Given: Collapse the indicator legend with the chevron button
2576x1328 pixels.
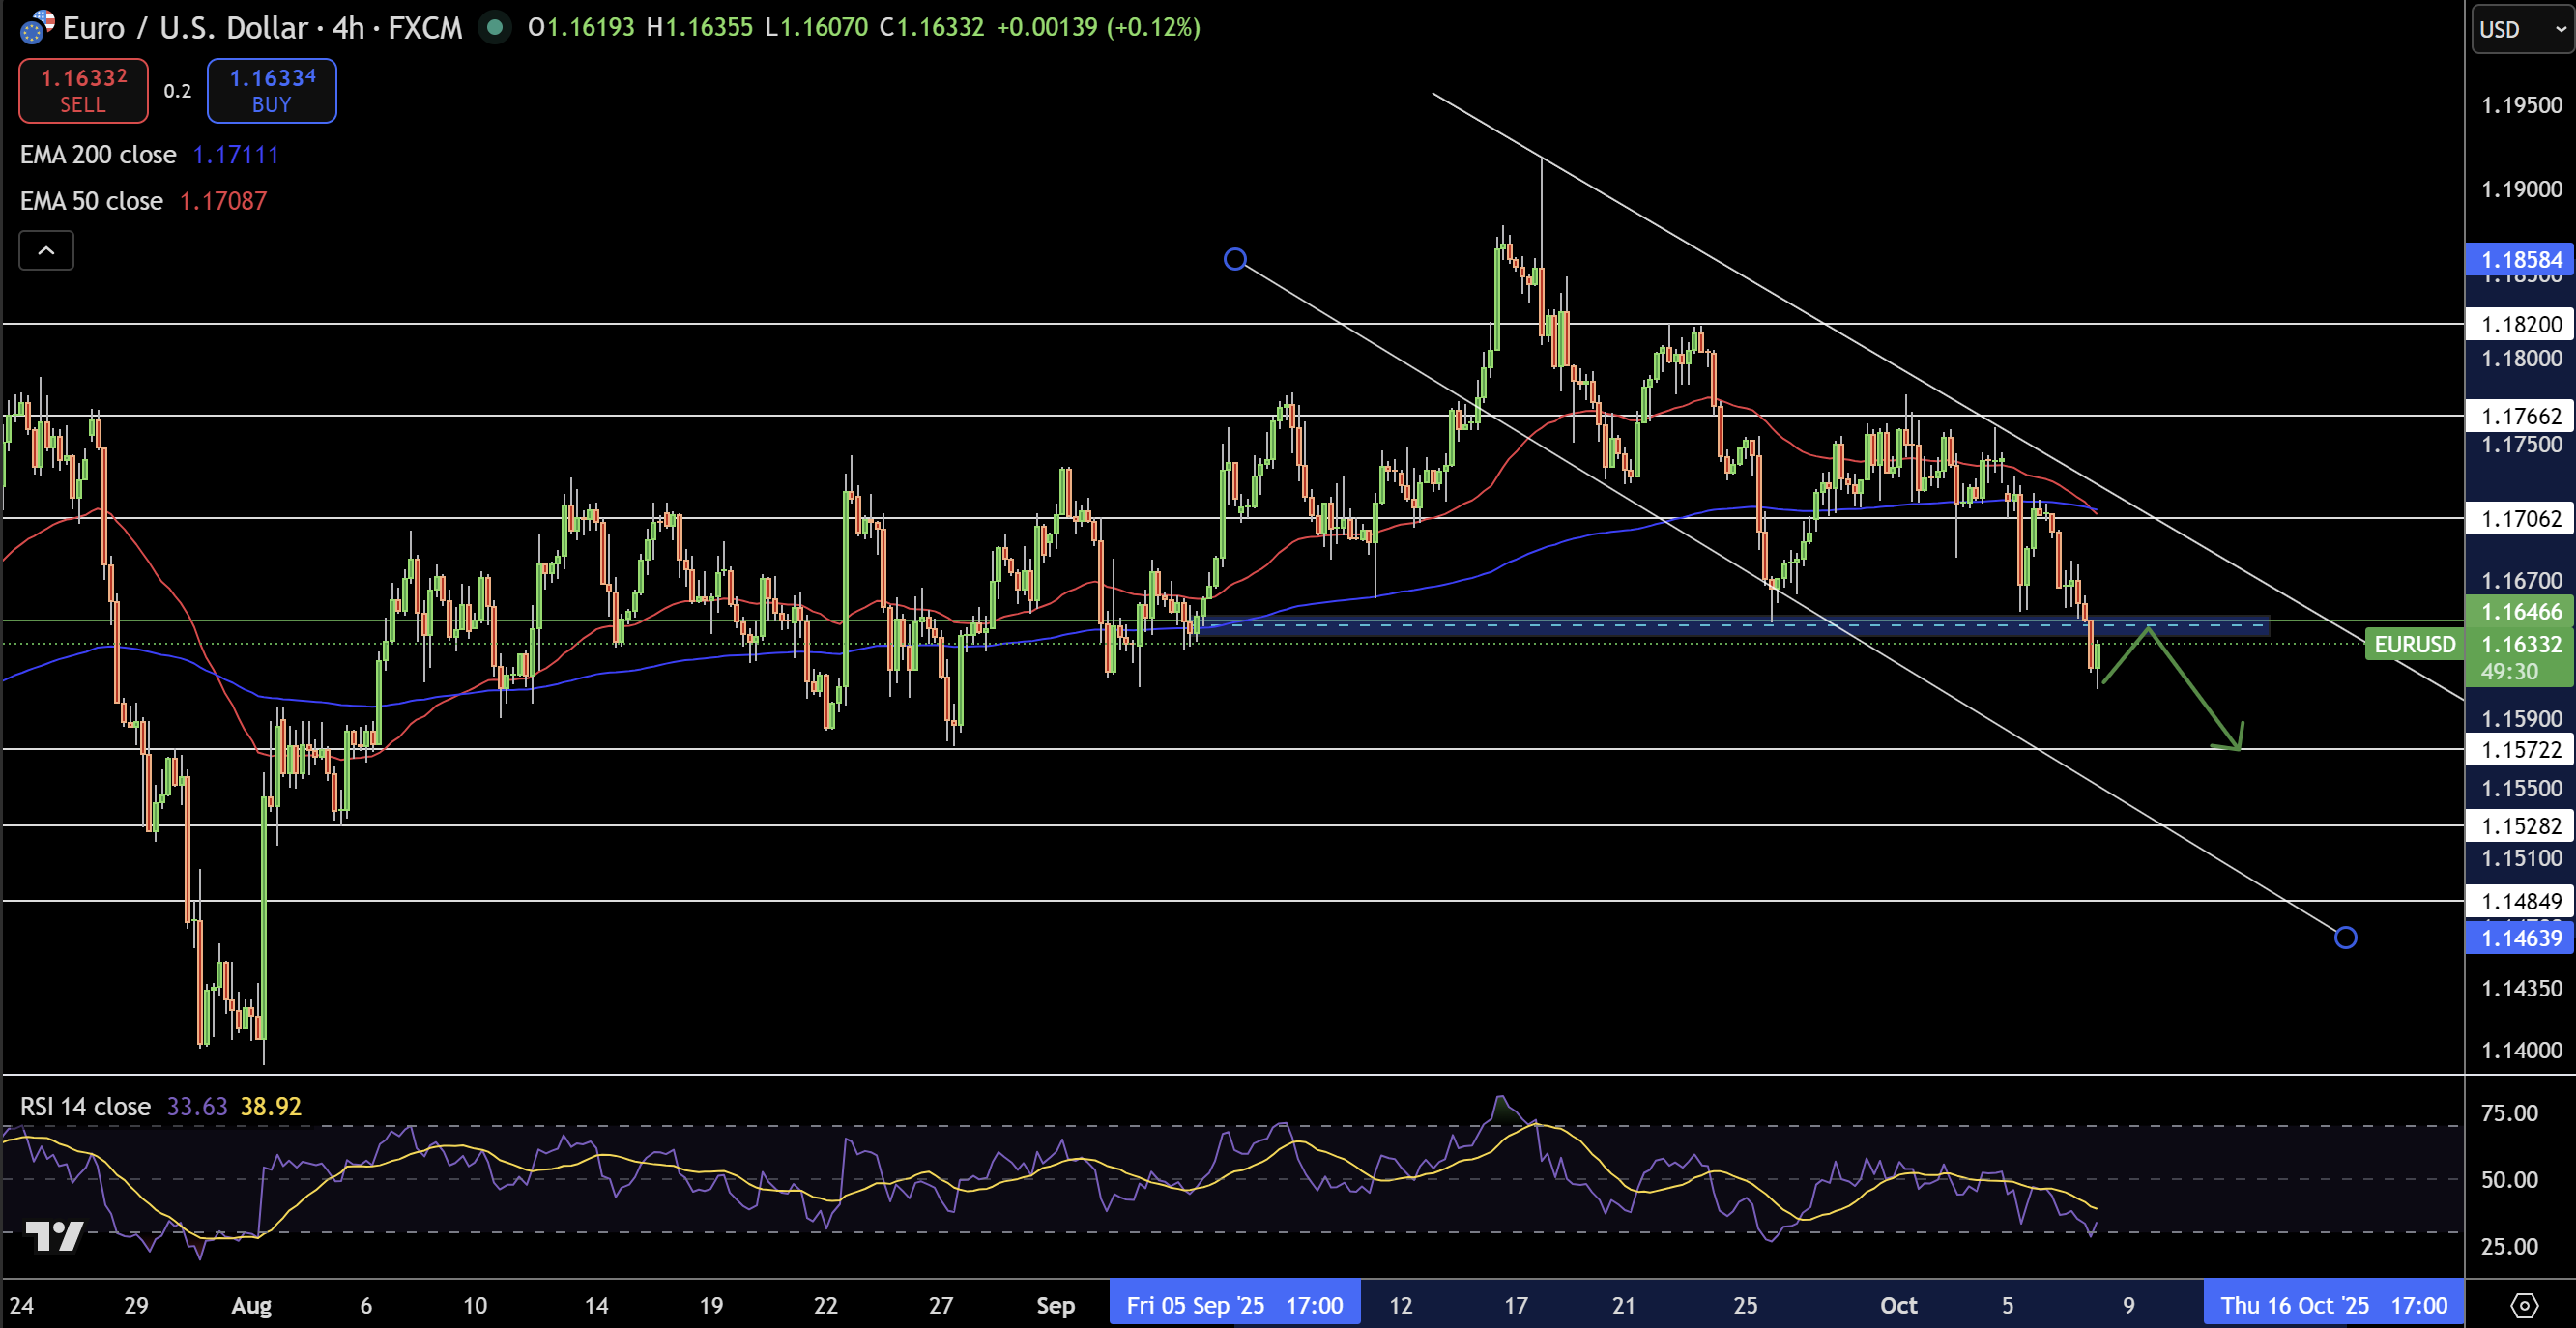Looking at the screenshot, I should tap(46, 251).
